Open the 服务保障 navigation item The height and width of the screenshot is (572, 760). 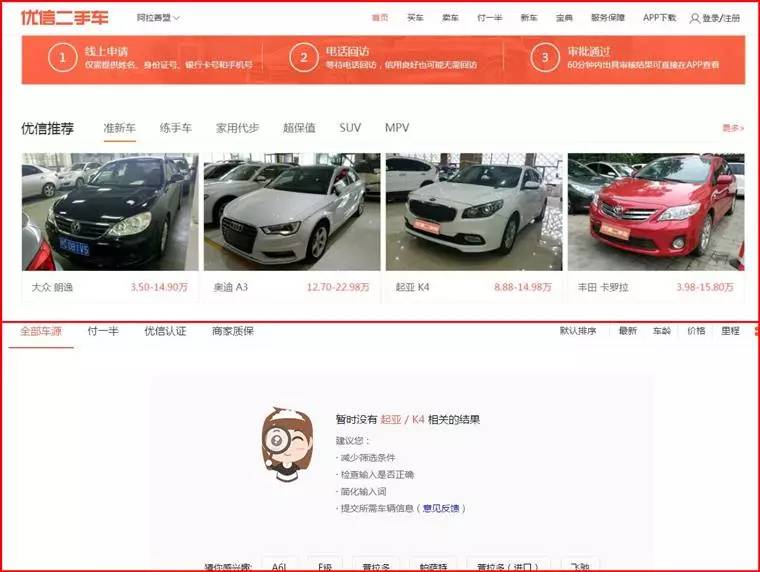pos(608,18)
